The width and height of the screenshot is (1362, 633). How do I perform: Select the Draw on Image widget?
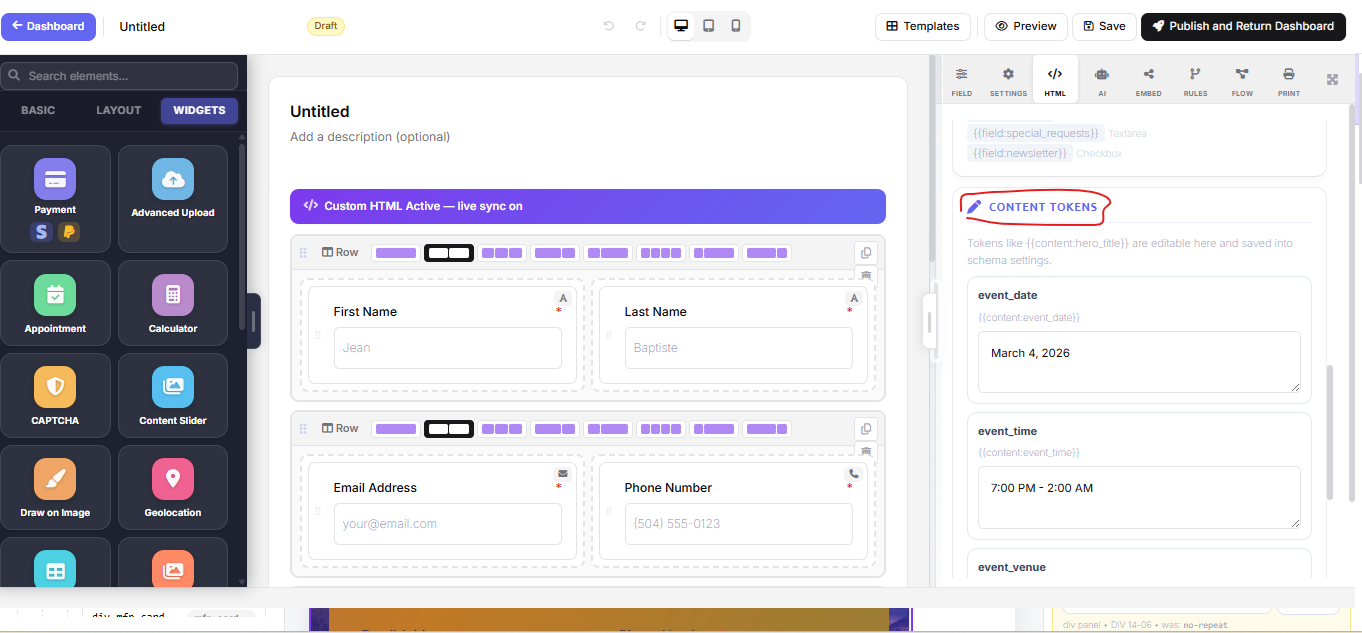click(55, 487)
